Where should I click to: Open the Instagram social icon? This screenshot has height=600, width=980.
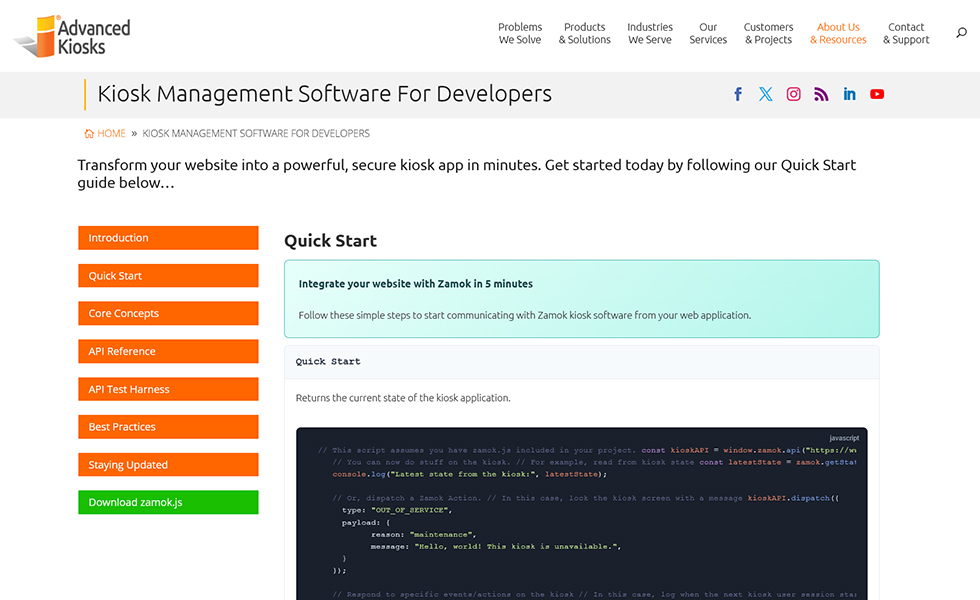(793, 94)
